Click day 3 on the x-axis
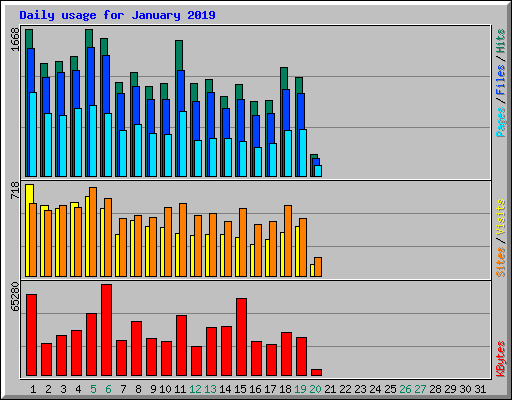Viewport: 512px width, 400px height. click(63, 389)
